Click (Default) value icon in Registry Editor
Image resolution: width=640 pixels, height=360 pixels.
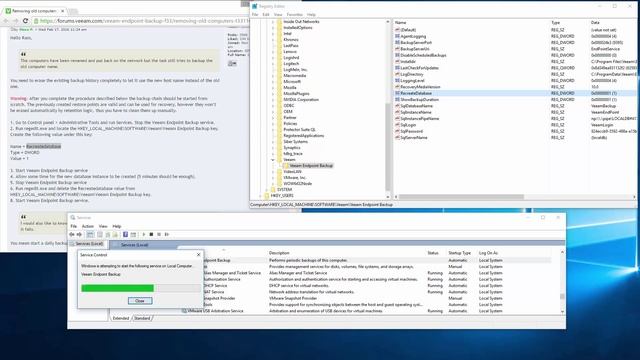pyautogui.click(x=397, y=30)
